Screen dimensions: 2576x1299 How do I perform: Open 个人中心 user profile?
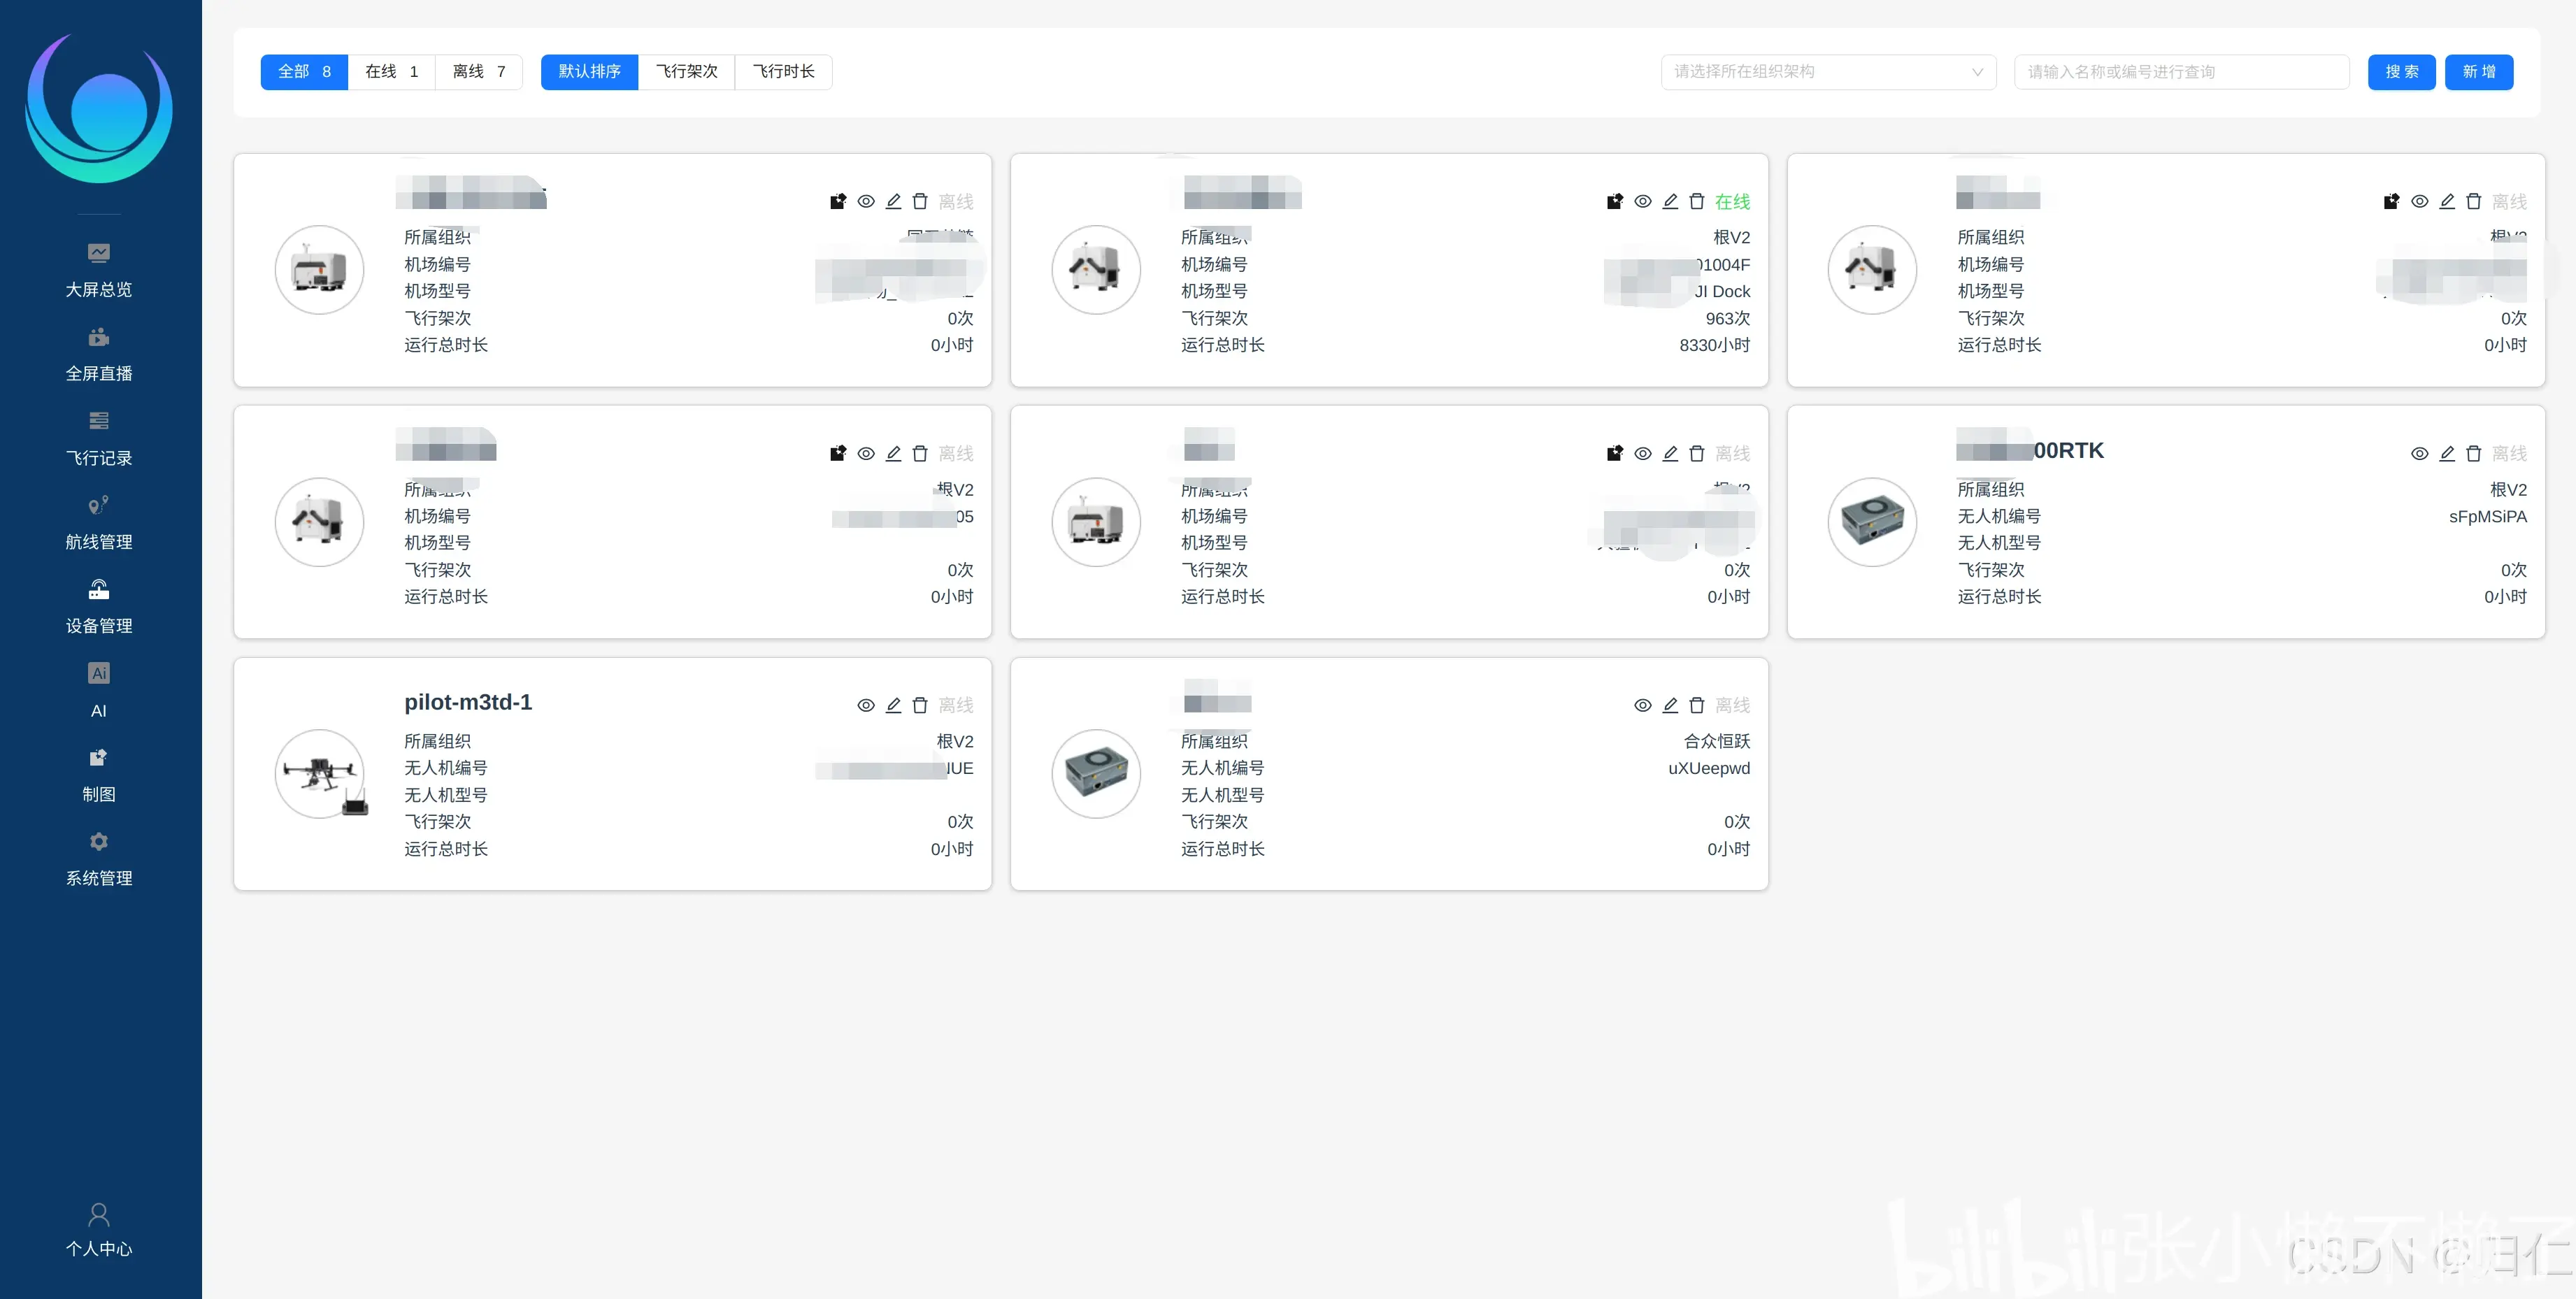(x=98, y=1230)
